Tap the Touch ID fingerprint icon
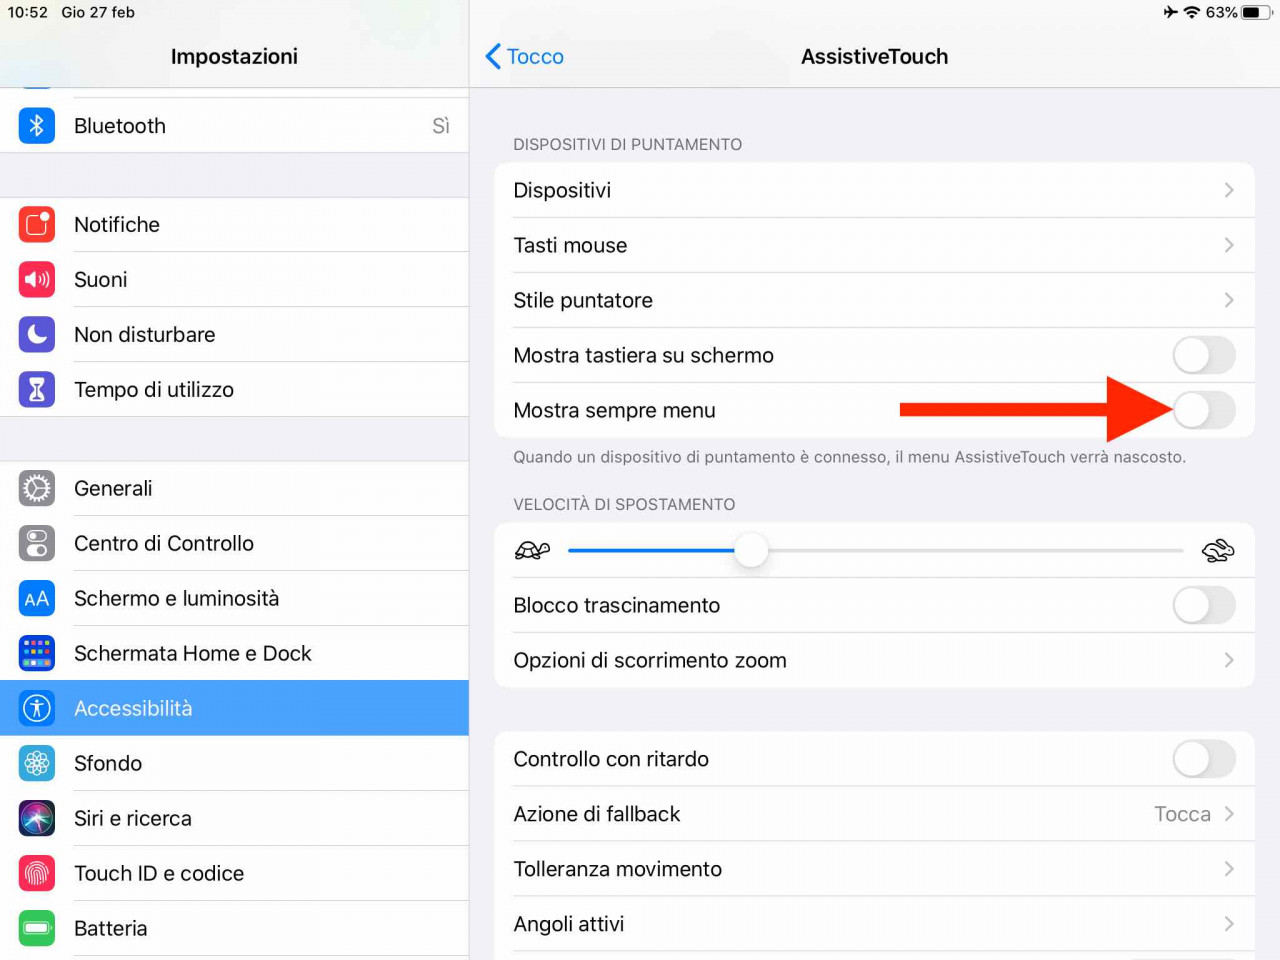 click(x=37, y=874)
